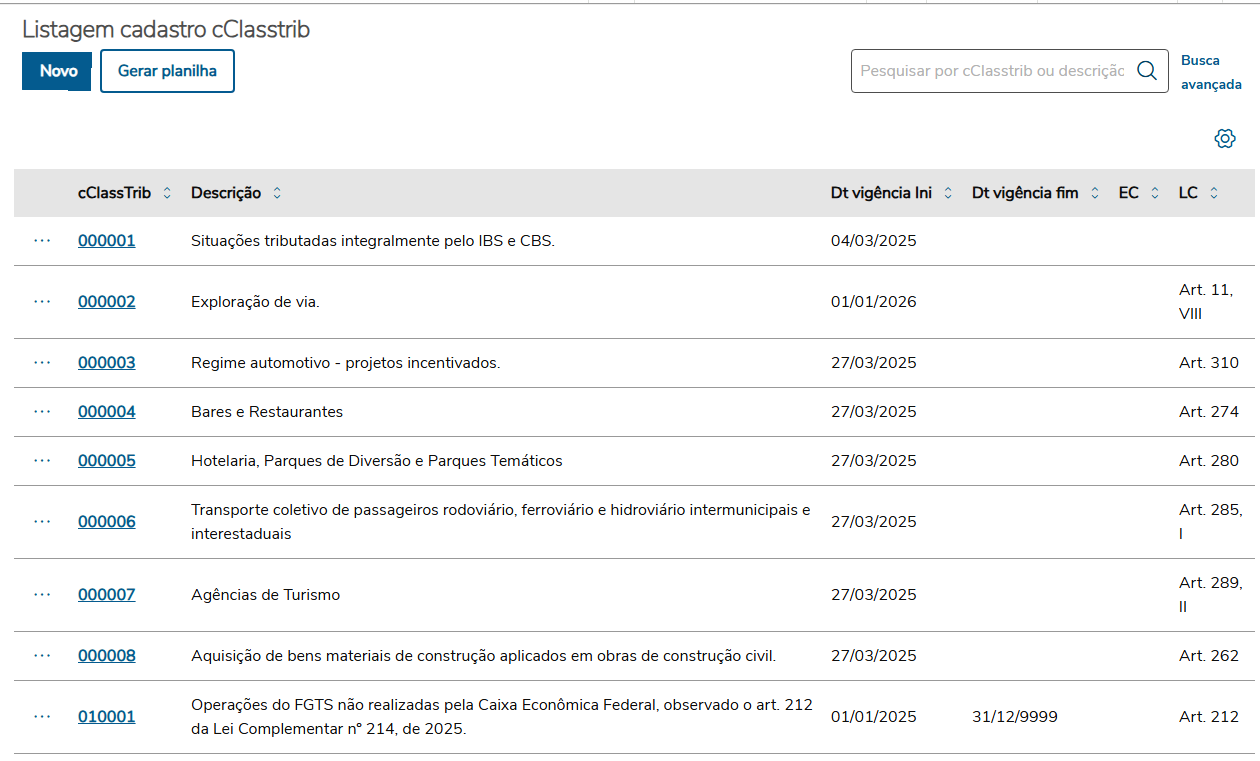Open code 000008 record link

107,656
